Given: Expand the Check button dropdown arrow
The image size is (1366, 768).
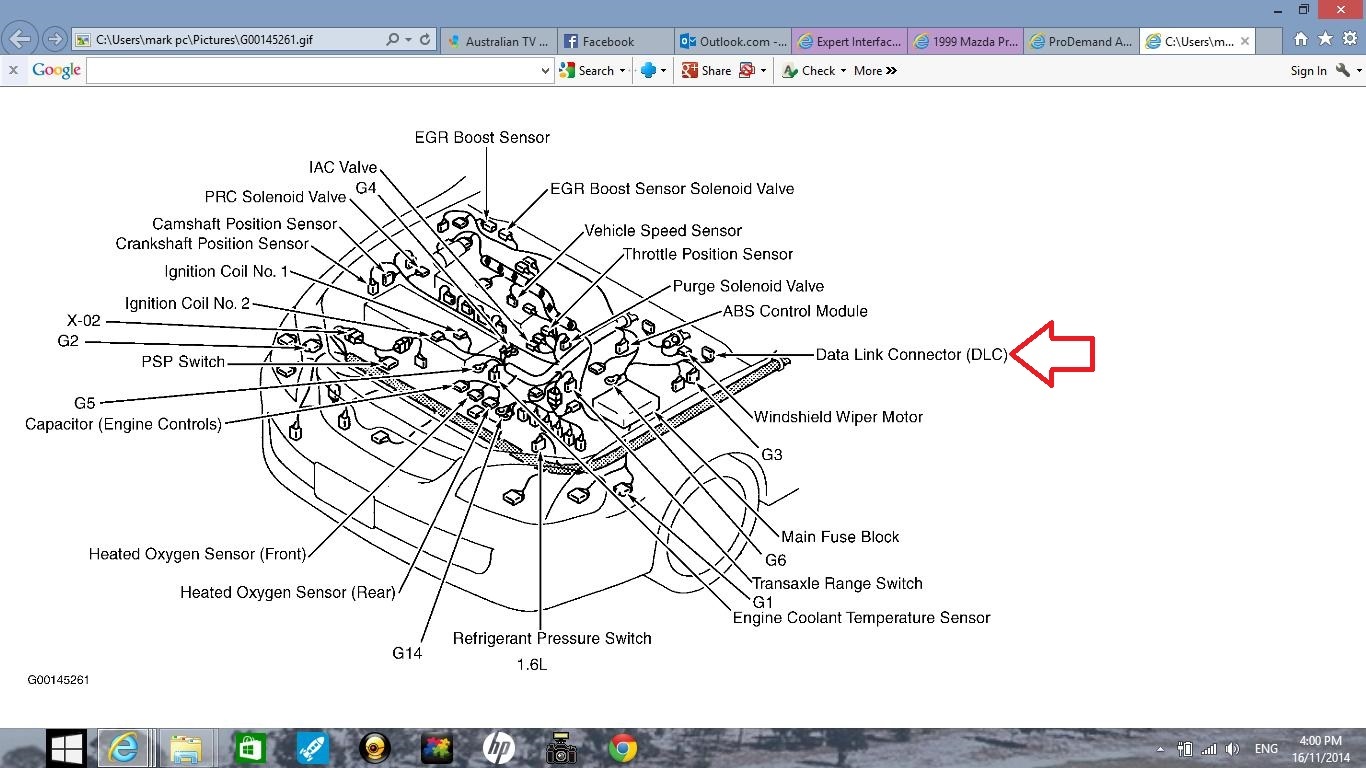Looking at the screenshot, I should coord(843,71).
